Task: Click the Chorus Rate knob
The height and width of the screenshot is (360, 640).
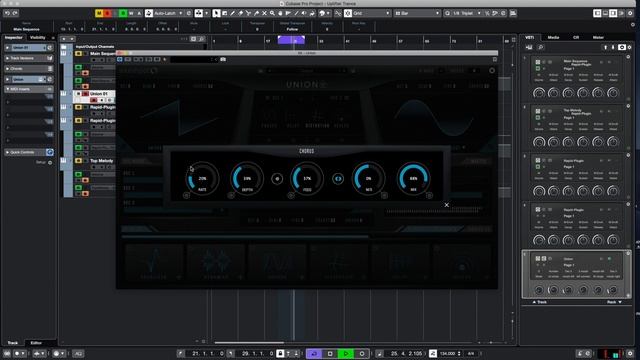Action: click(202, 179)
